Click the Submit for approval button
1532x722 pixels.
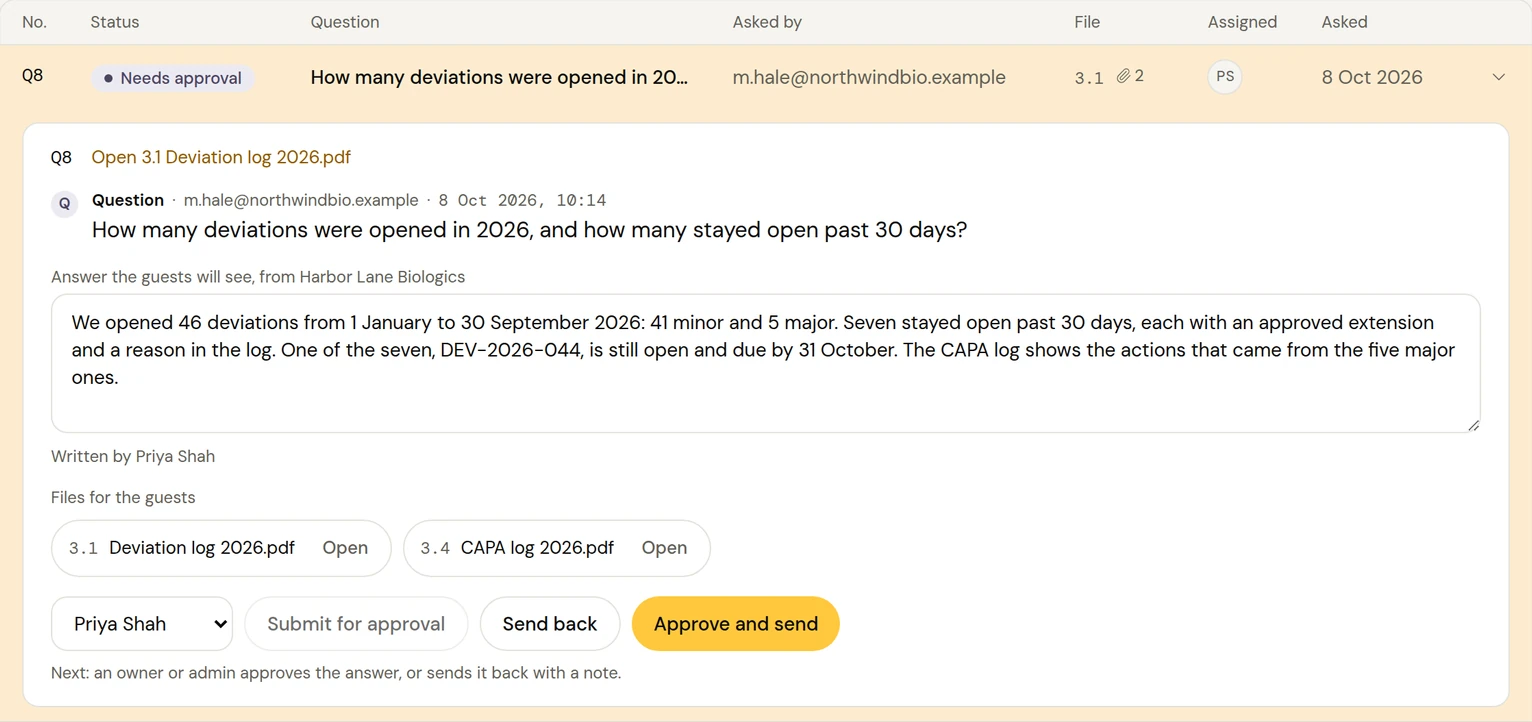point(356,624)
